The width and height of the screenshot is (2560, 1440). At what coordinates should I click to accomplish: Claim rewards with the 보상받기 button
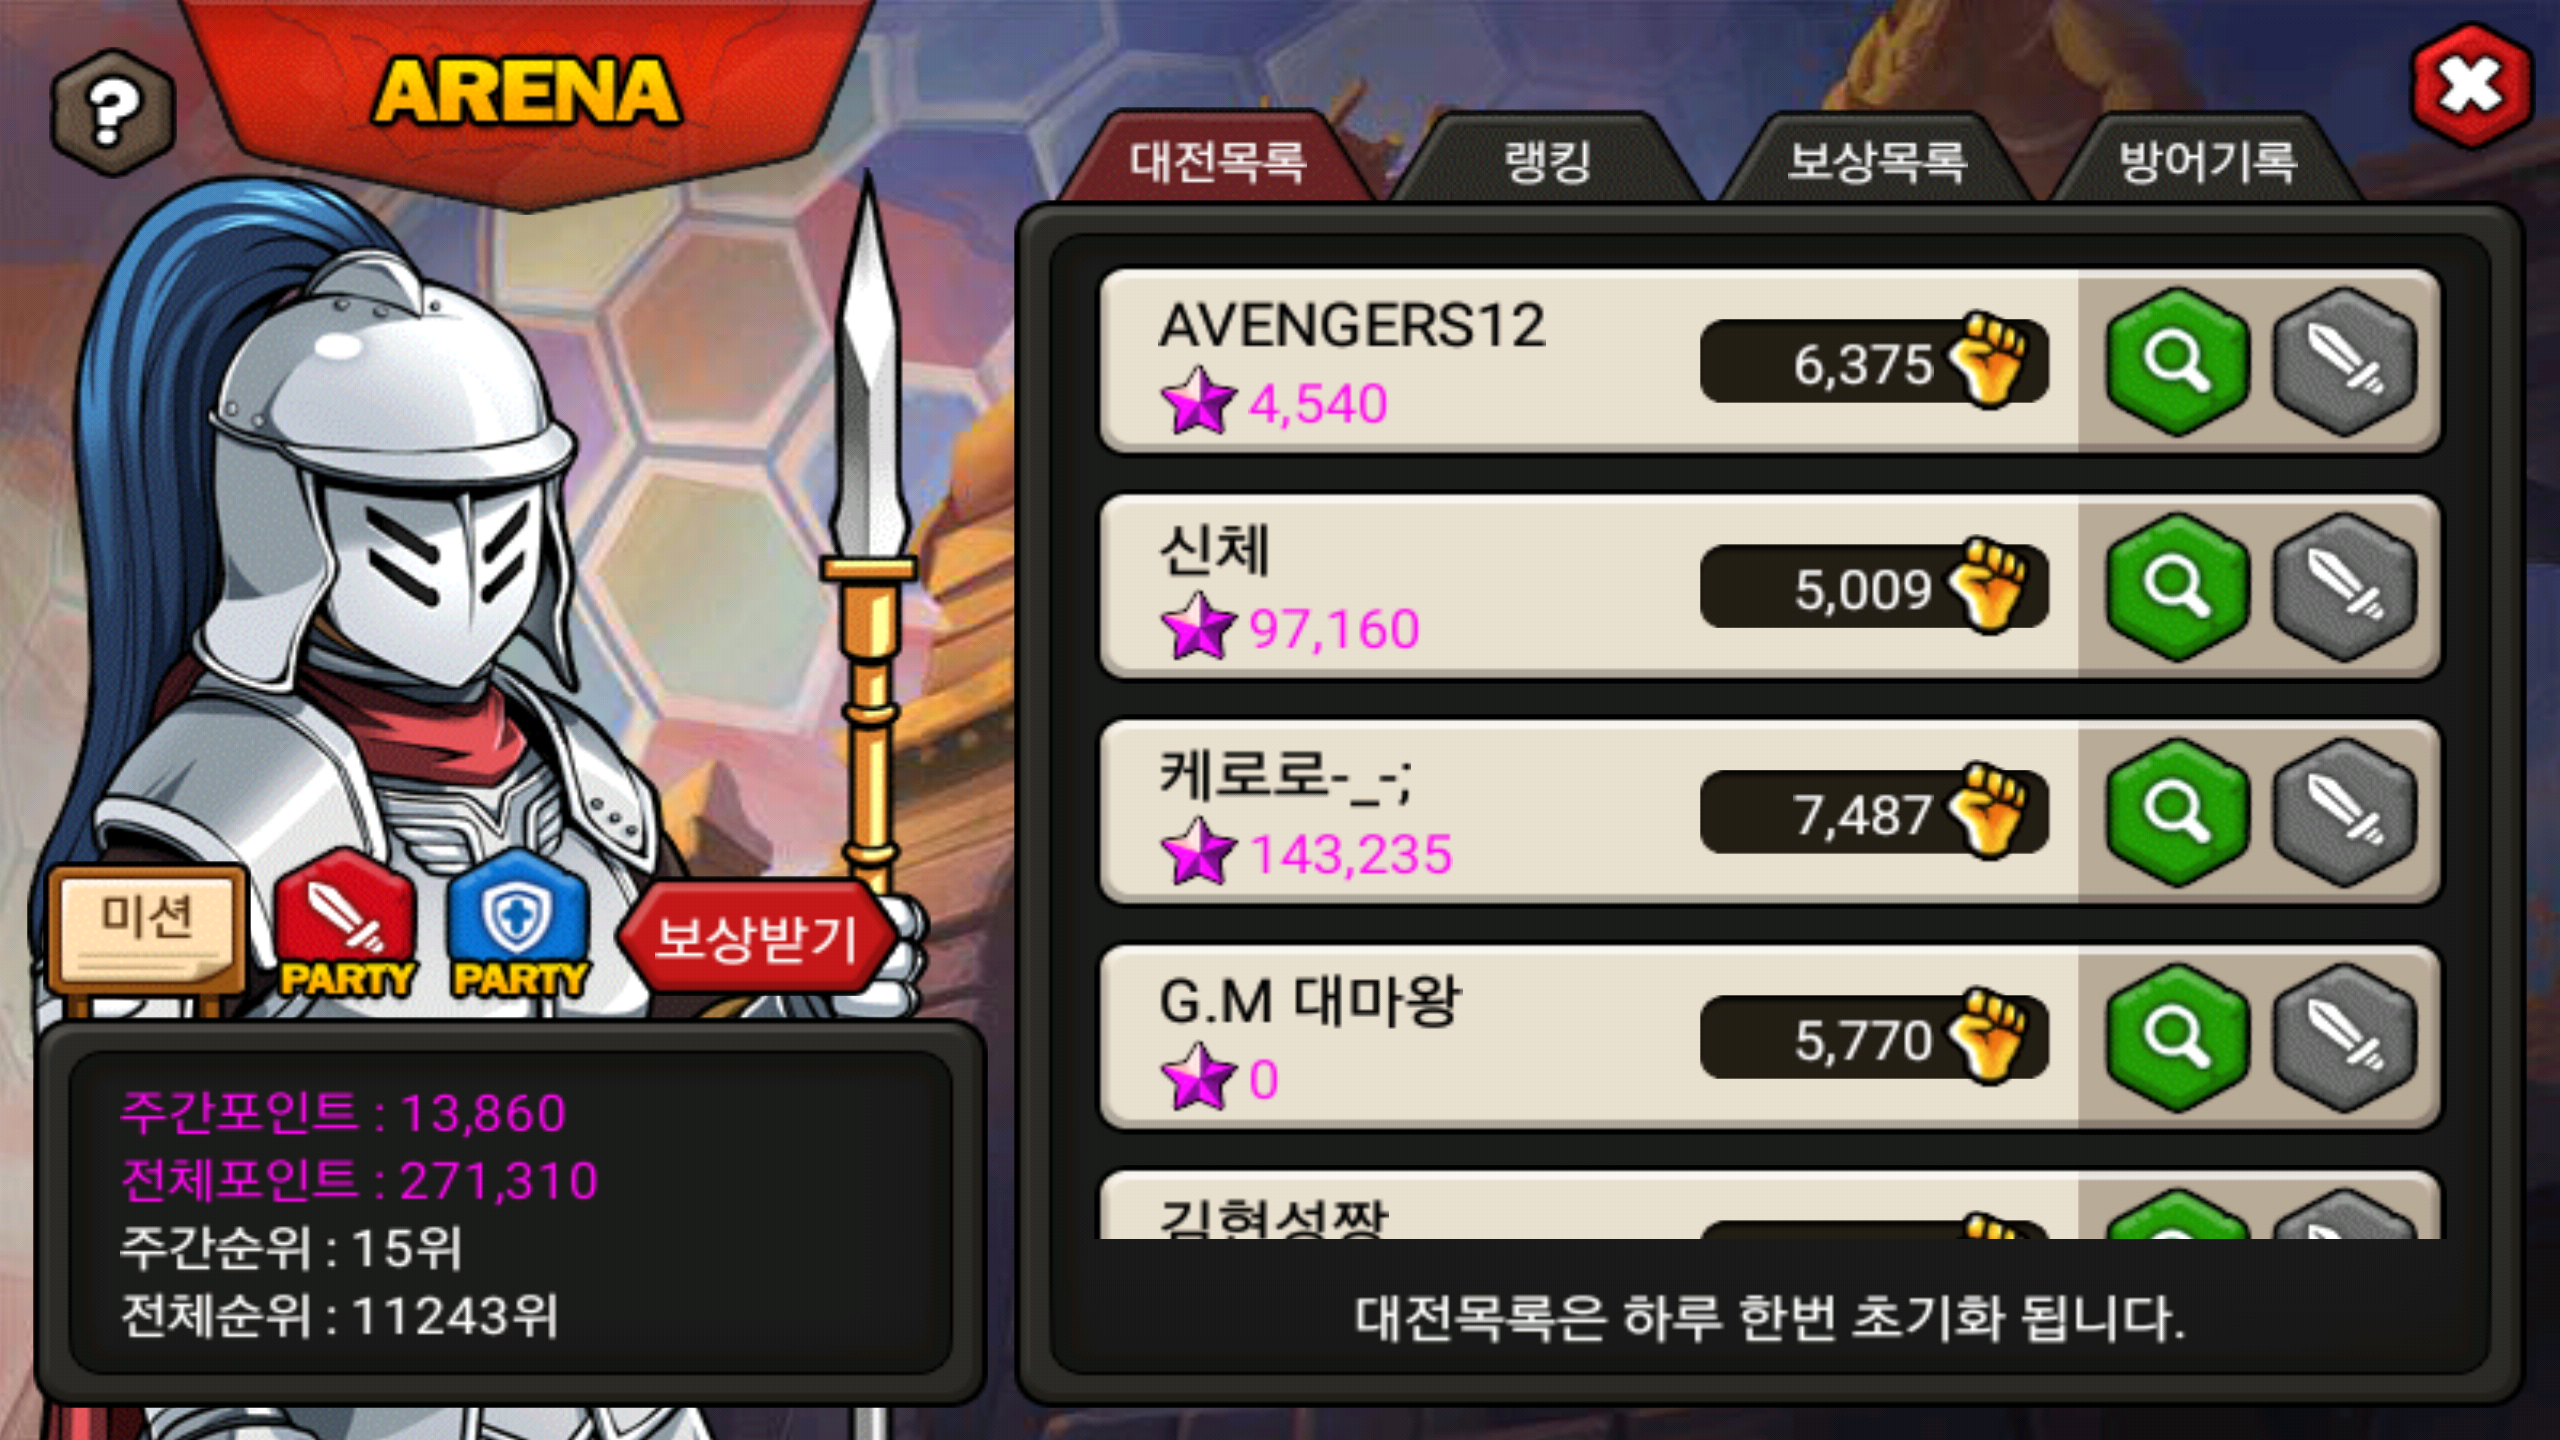click(756, 938)
